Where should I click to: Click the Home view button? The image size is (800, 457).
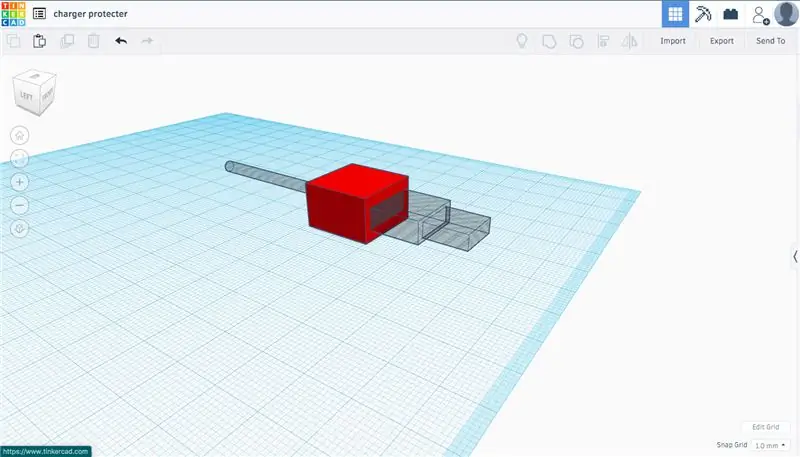(19, 135)
